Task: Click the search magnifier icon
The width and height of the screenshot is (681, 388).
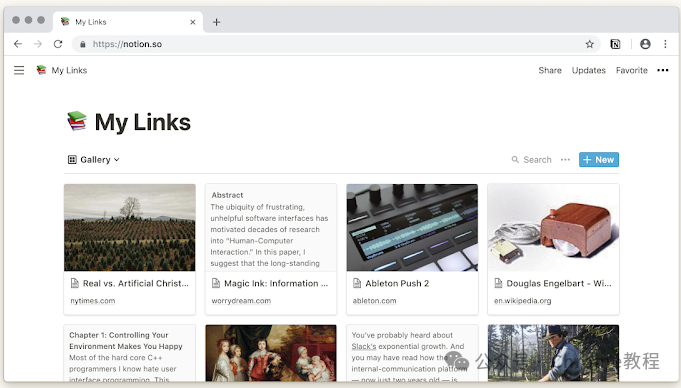Action: (x=515, y=160)
